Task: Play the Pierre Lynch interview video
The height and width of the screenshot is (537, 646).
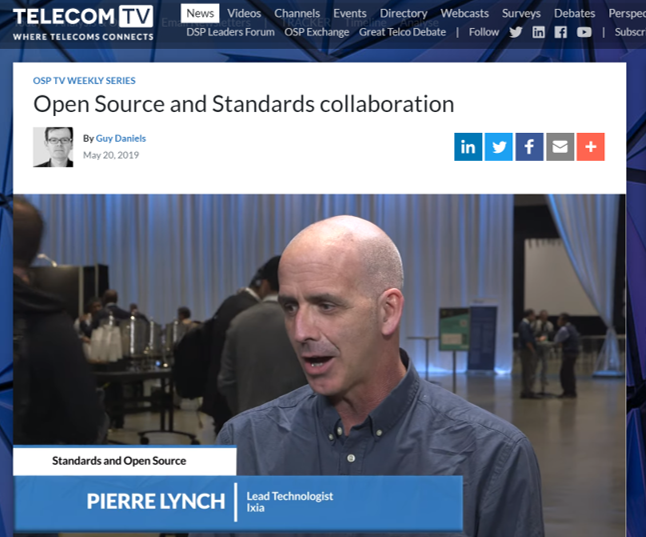Action: click(320, 365)
